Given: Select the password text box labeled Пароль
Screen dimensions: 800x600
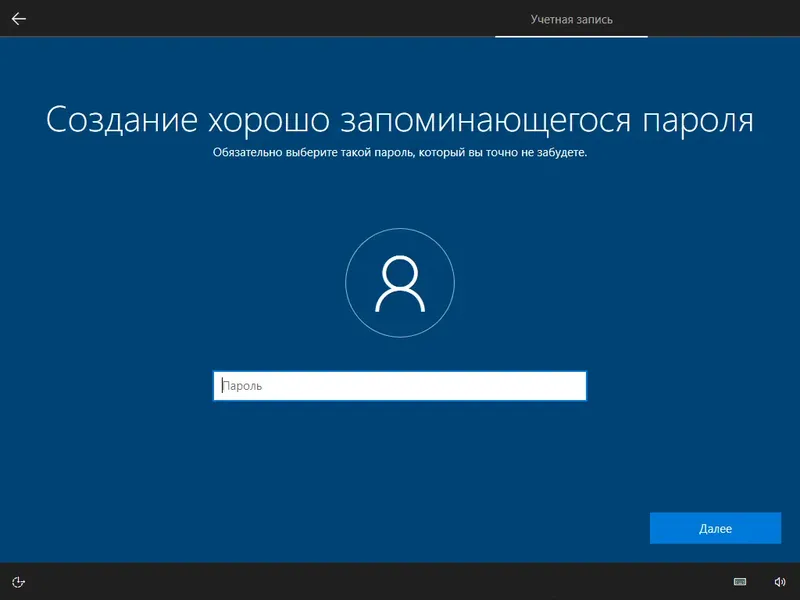Looking at the screenshot, I should [x=400, y=385].
